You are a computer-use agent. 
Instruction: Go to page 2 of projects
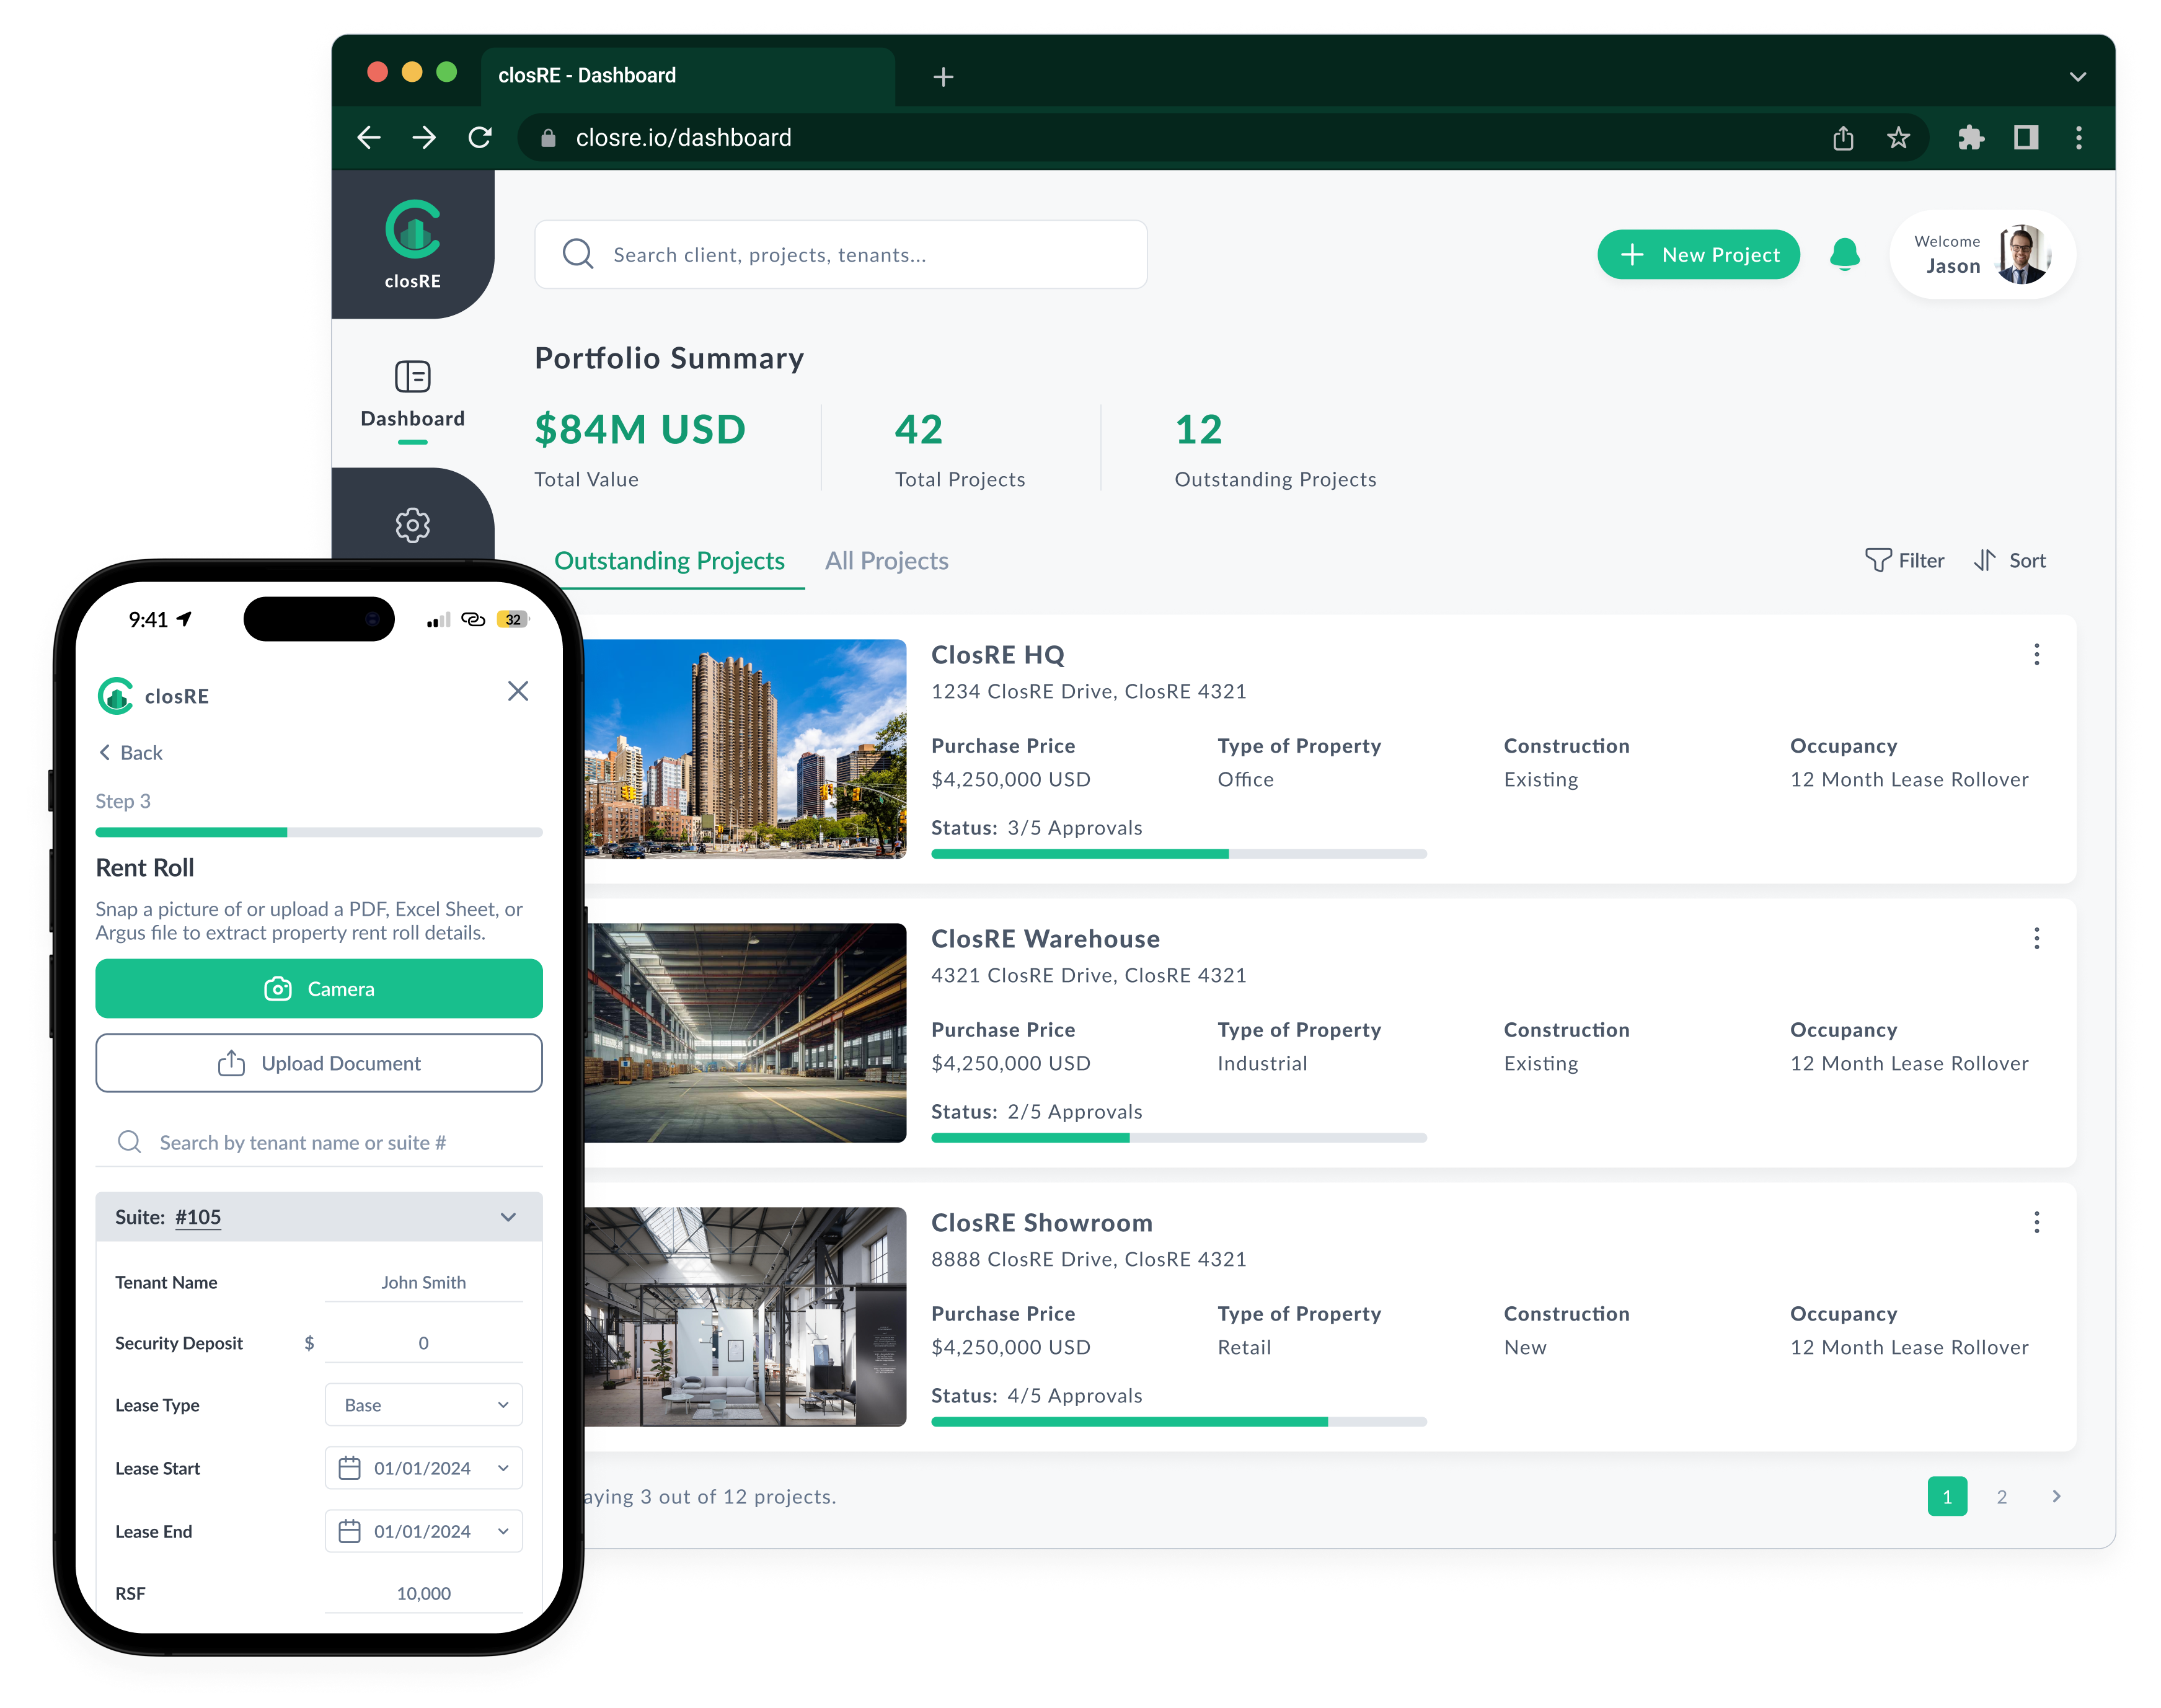[x=2001, y=1497]
